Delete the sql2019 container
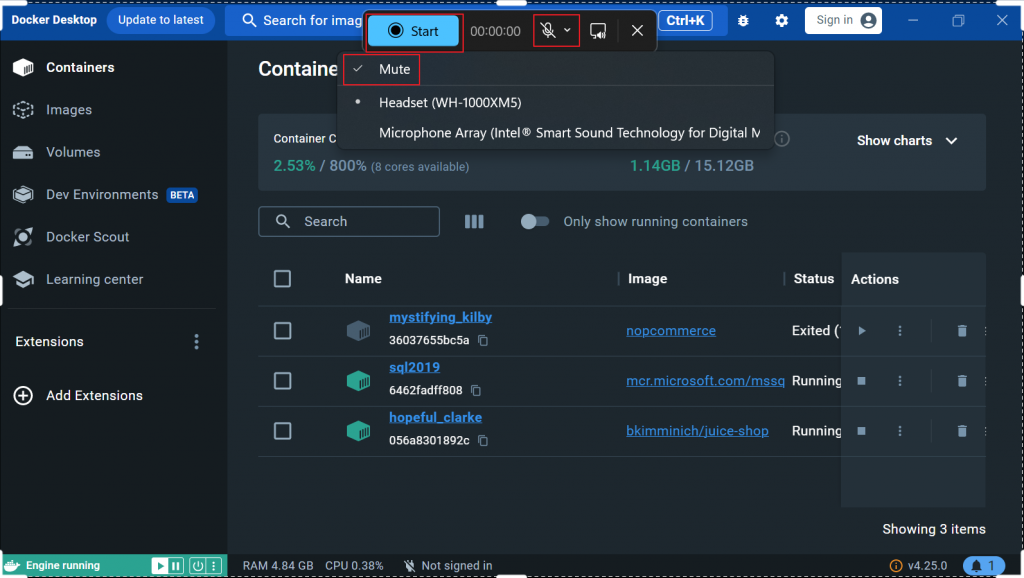 962,381
